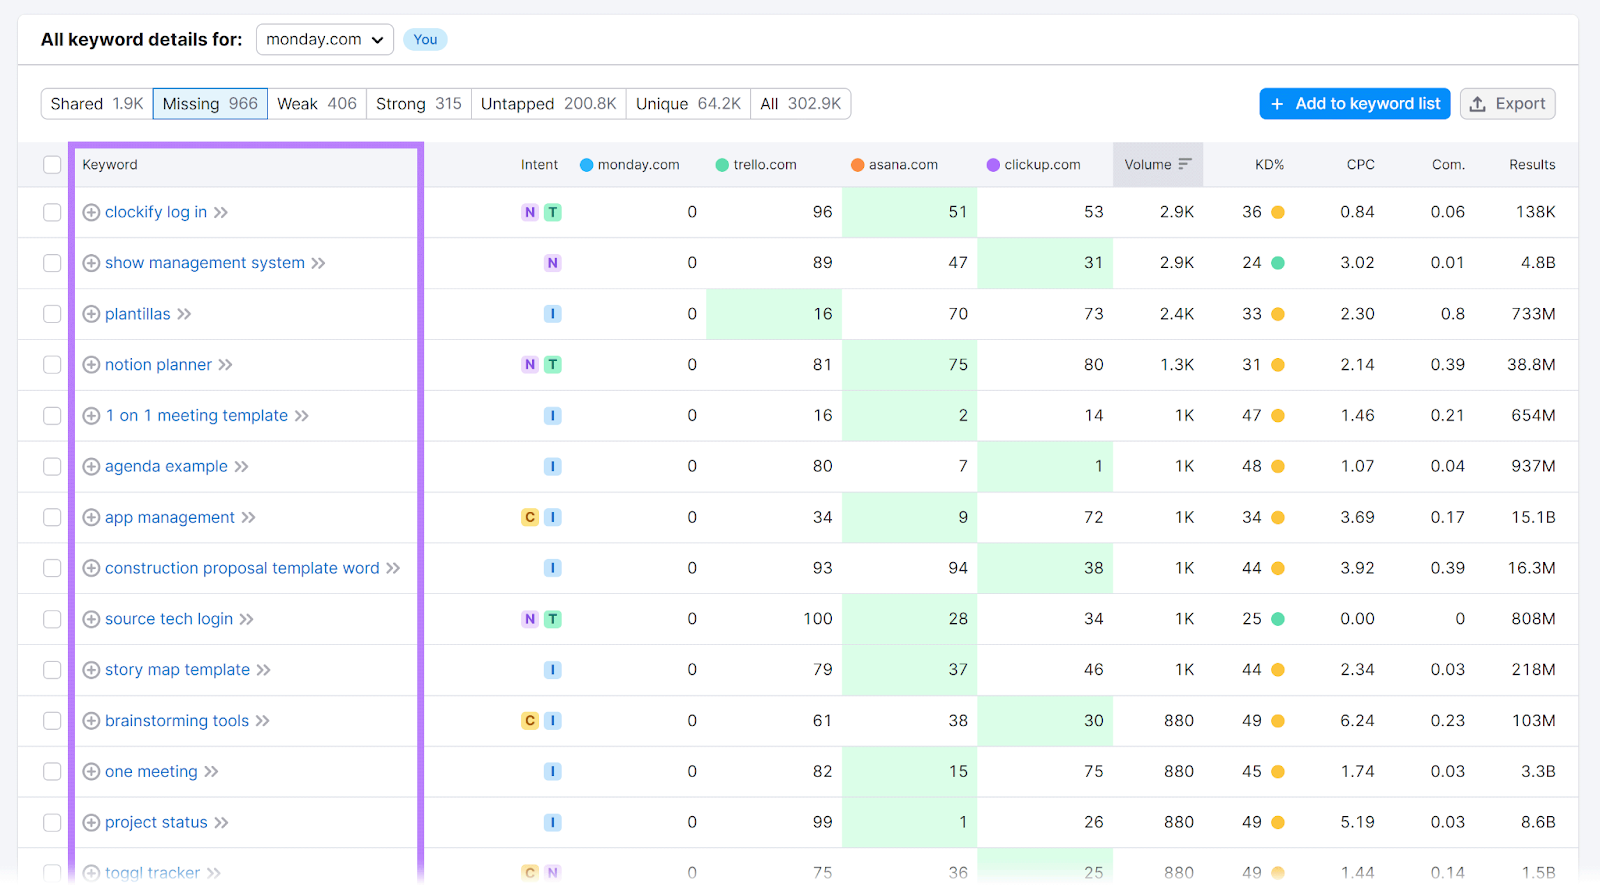The height and width of the screenshot is (891, 1600).
Task: Check the select-all checkbox in table header
Action: click(x=52, y=165)
